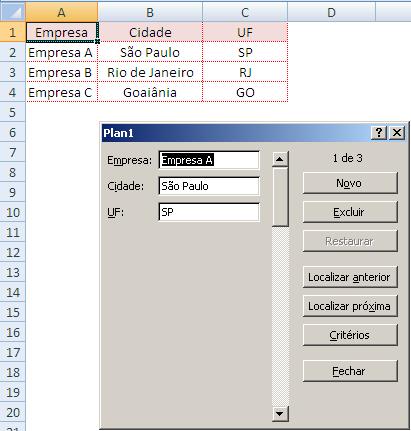Select column D header
Image resolution: width=411 pixels, height=431 pixels.
331,12
